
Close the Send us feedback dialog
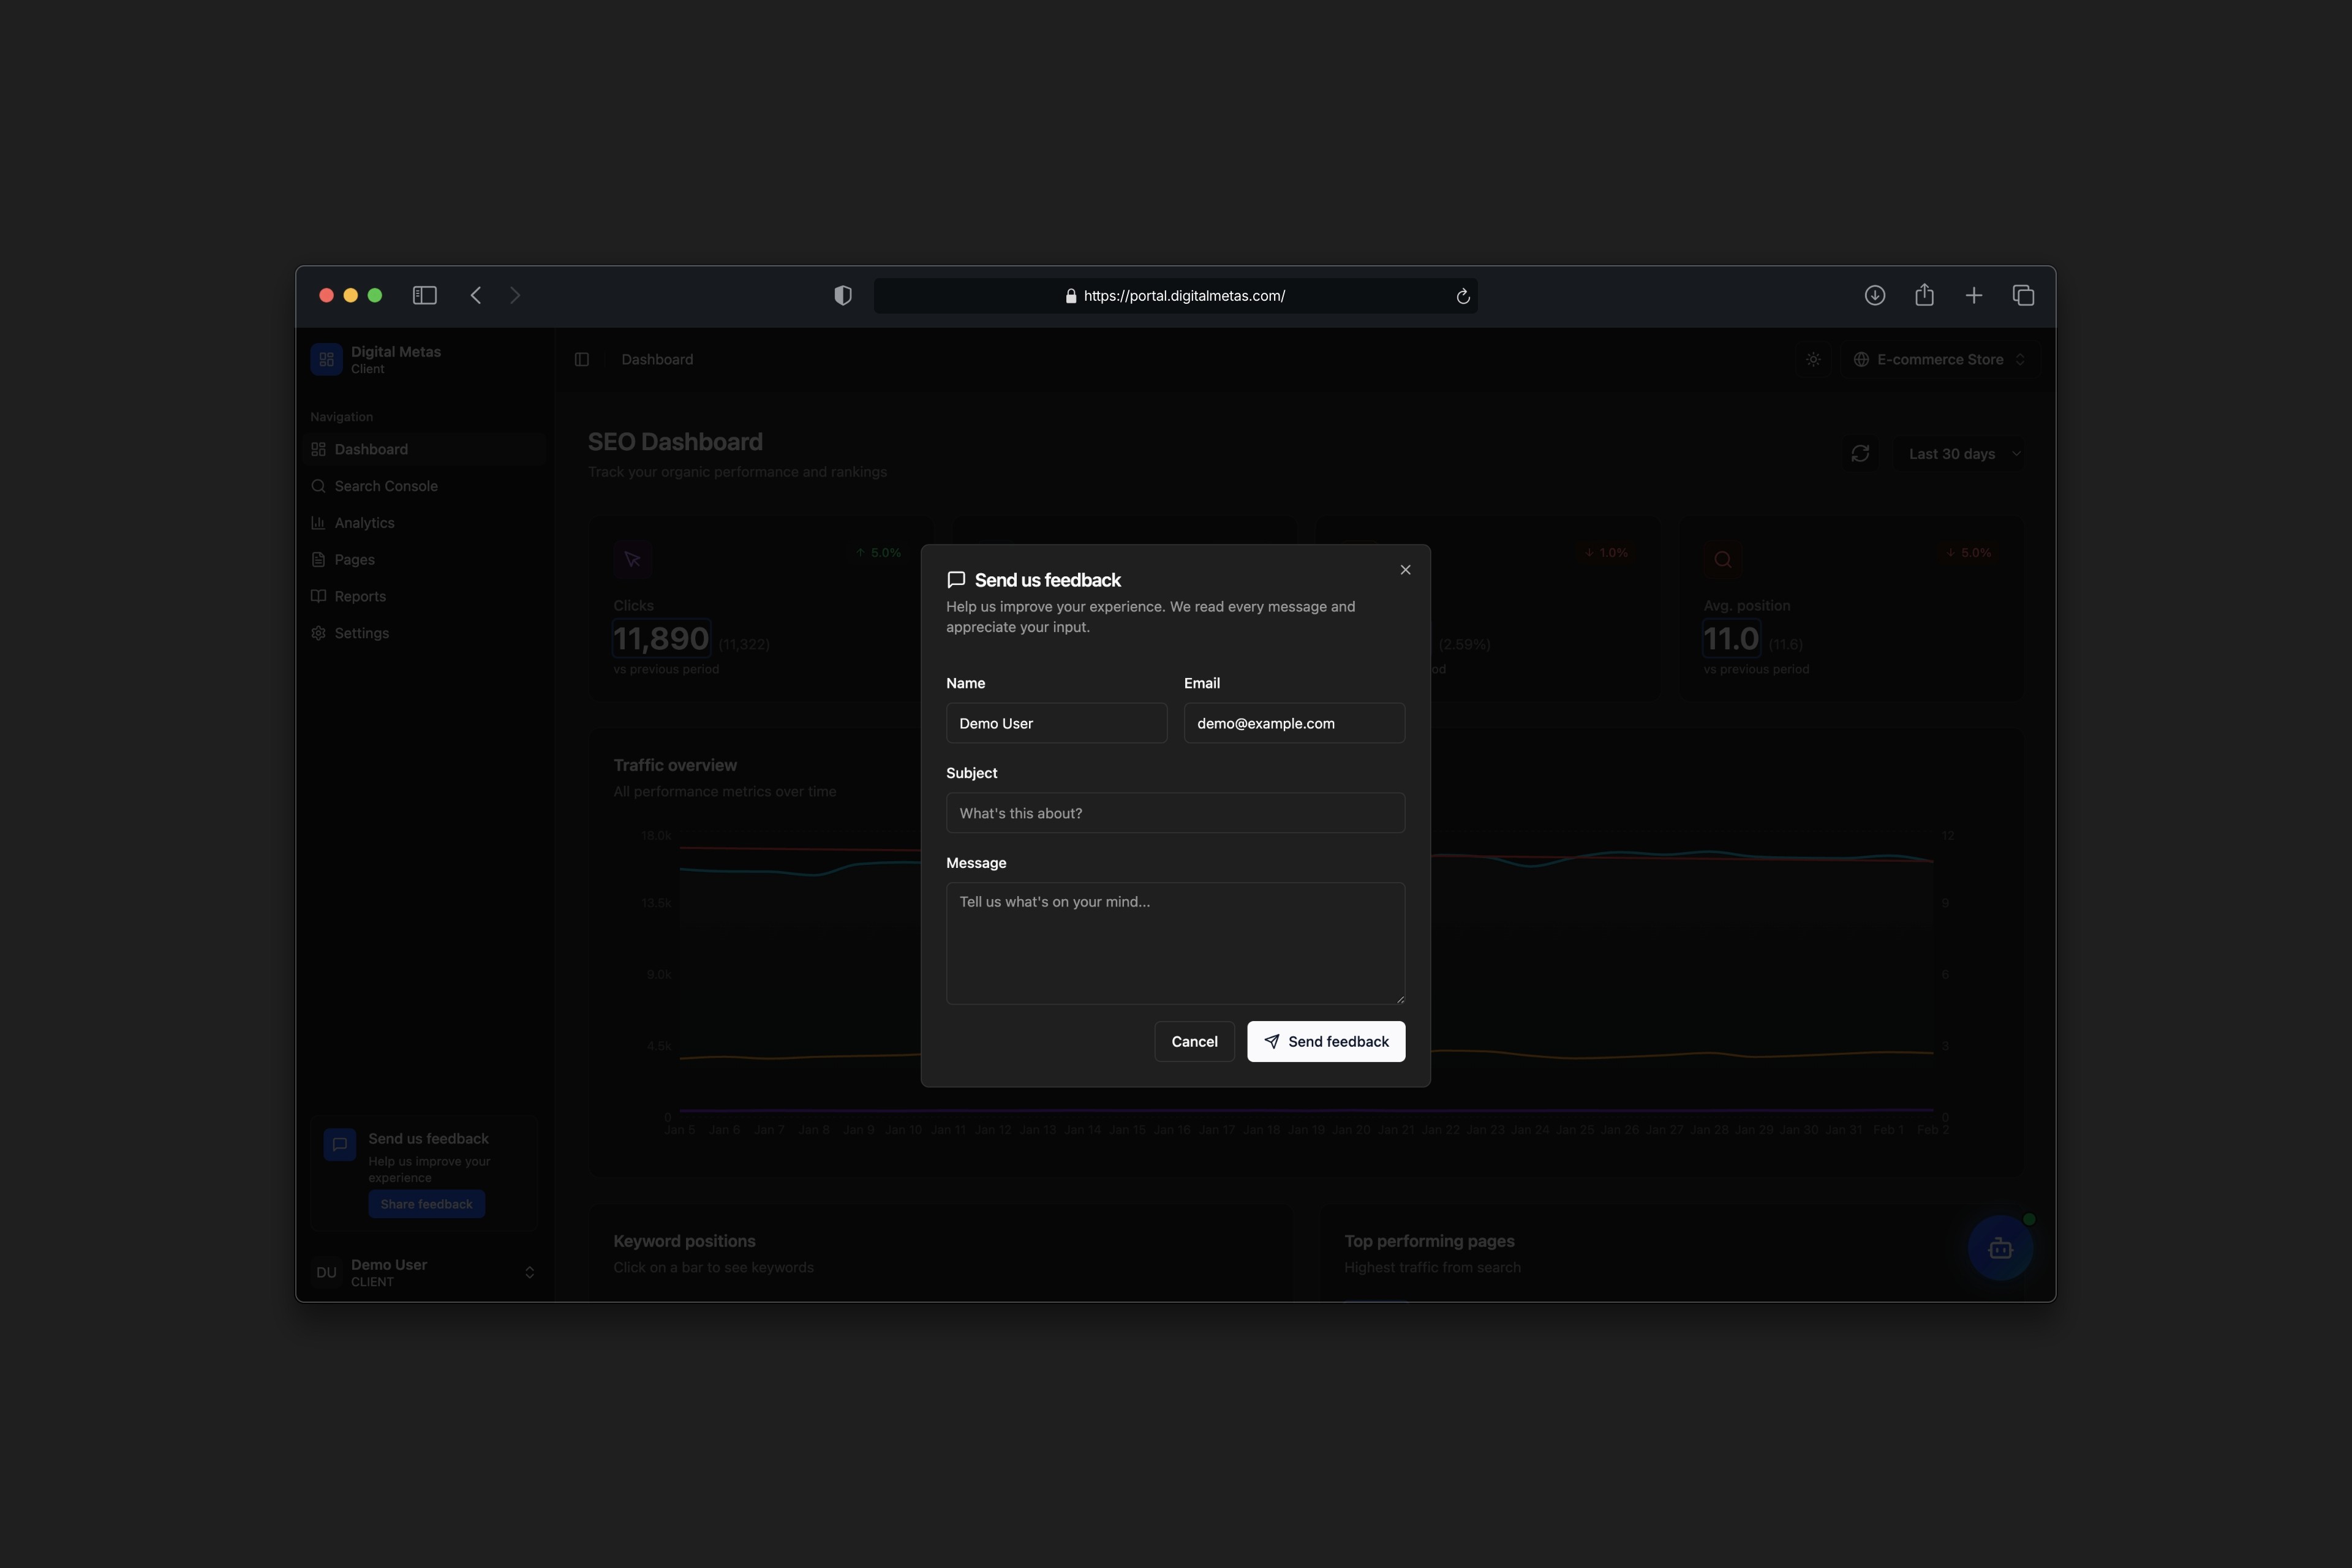(1405, 570)
